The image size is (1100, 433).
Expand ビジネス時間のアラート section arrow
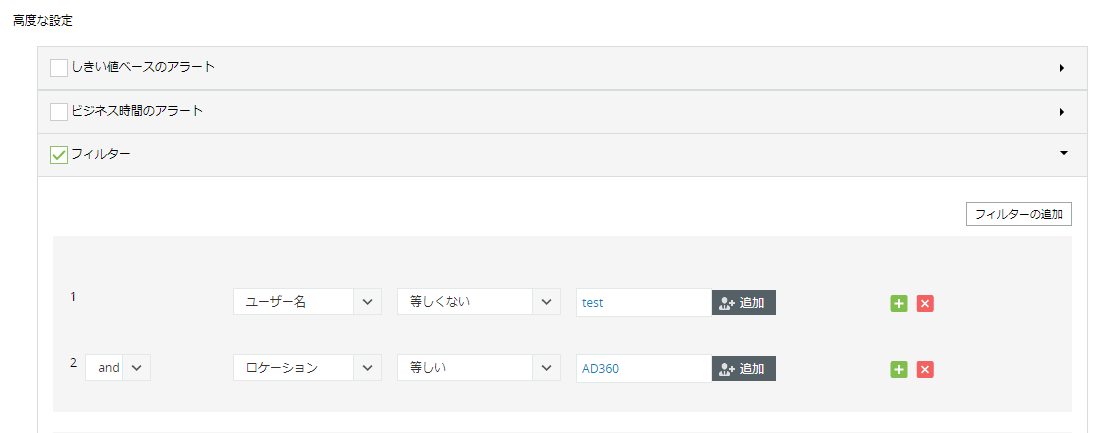1061,111
